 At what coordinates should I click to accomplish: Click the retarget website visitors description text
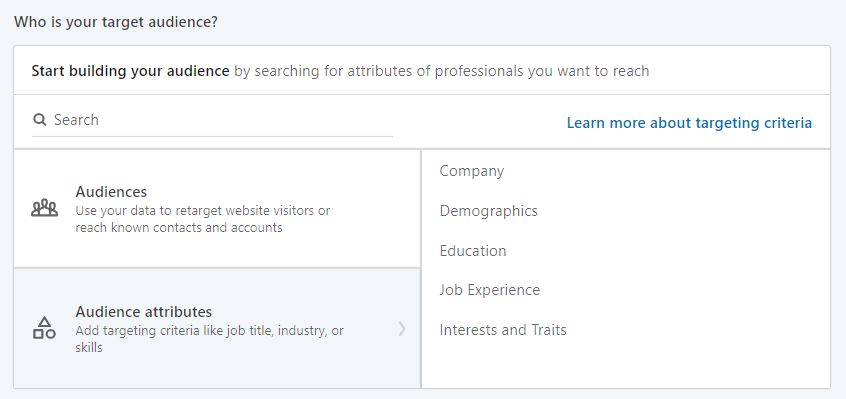[x=203, y=210]
